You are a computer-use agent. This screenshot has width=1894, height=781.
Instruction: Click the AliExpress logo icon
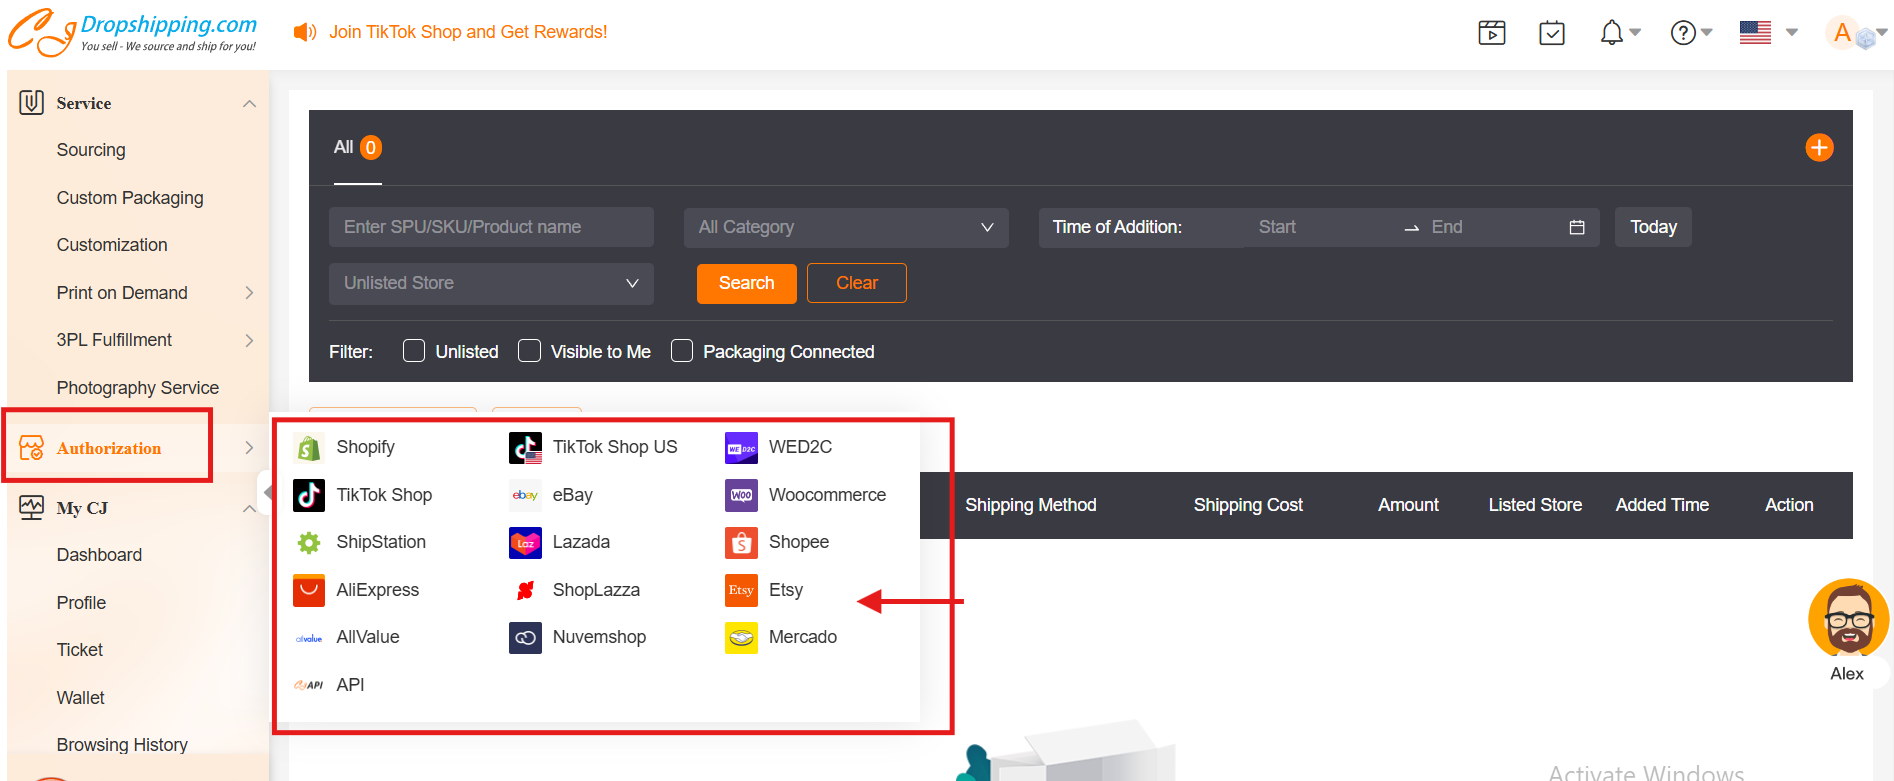[x=309, y=590]
